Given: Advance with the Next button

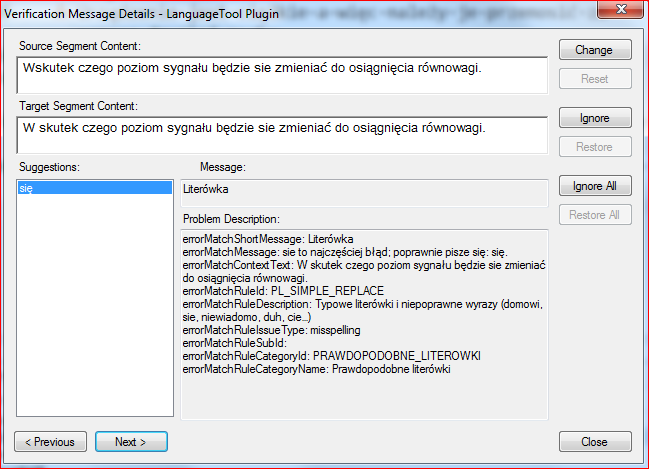Looking at the screenshot, I should tap(131, 441).
